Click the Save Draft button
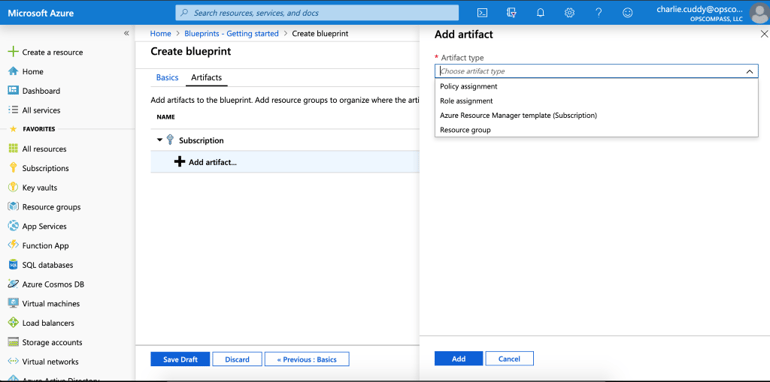770x382 pixels. (x=180, y=359)
